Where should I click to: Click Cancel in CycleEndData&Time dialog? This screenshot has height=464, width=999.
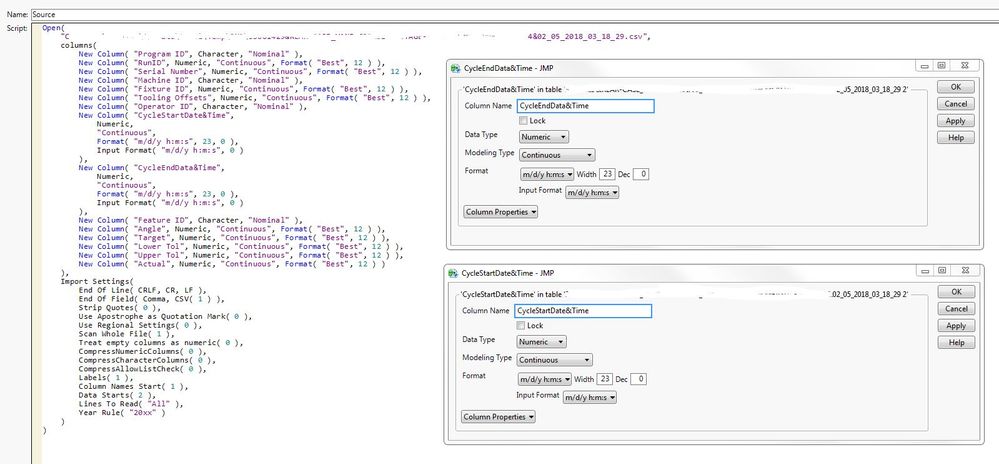pyautogui.click(x=956, y=103)
